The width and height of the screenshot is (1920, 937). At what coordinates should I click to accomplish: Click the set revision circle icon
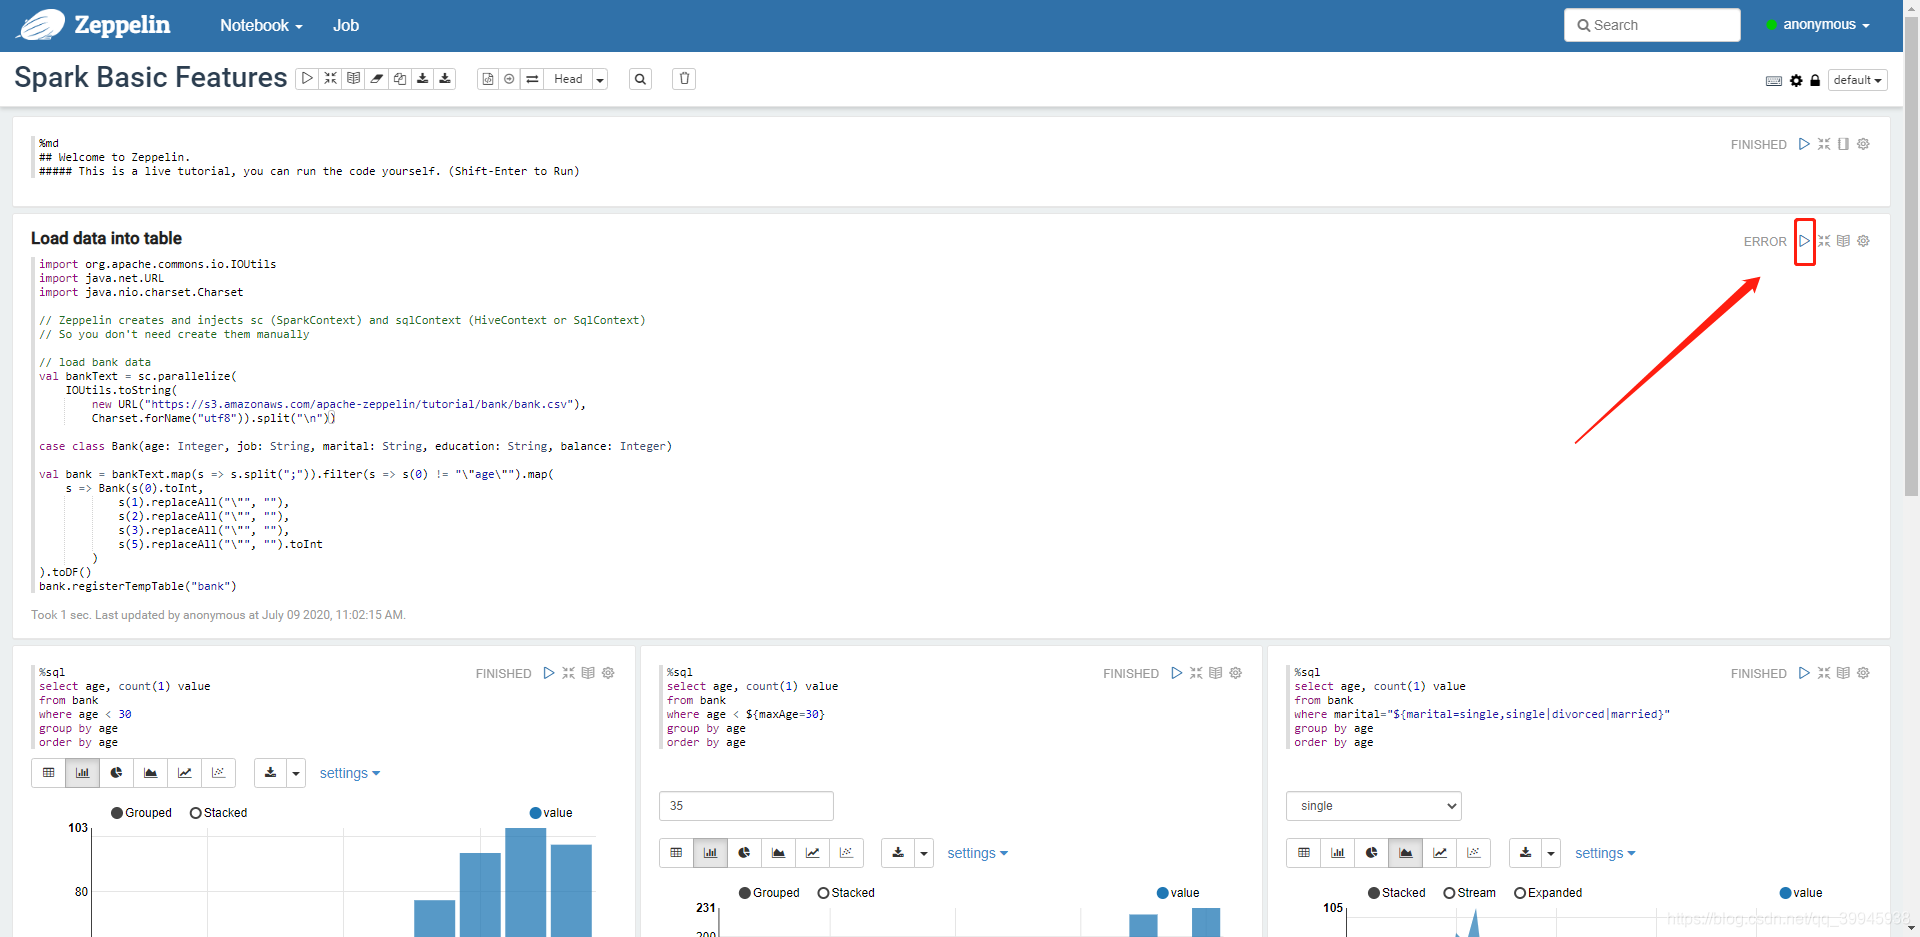509,79
